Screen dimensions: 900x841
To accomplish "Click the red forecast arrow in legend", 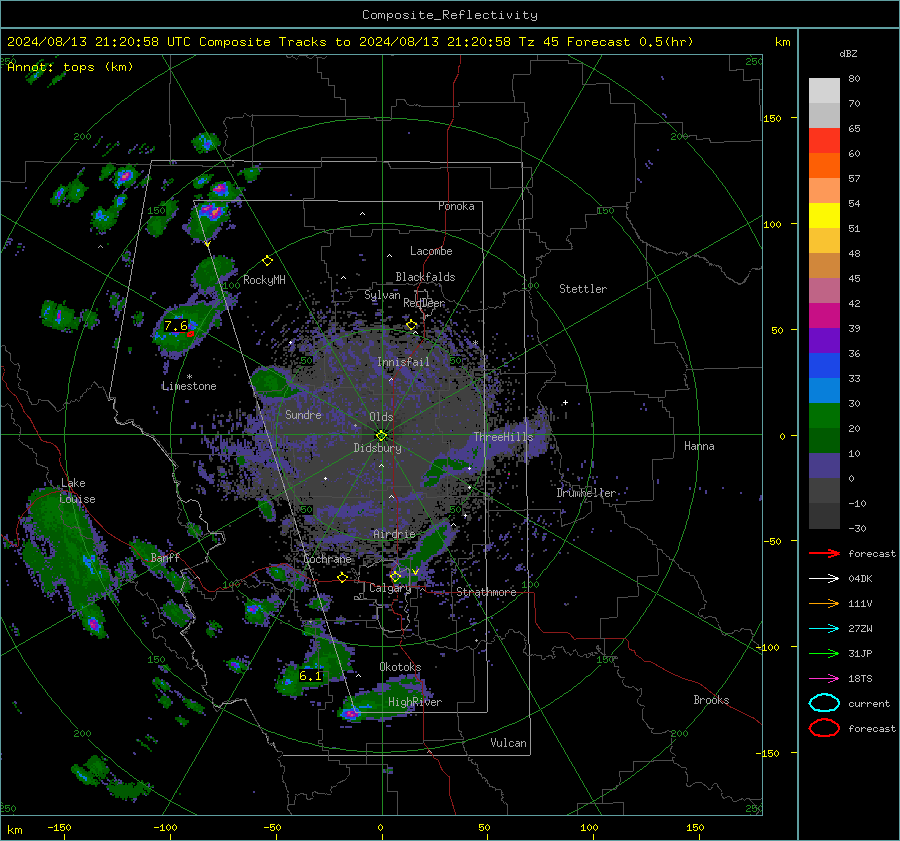I will click(x=824, y=553).
